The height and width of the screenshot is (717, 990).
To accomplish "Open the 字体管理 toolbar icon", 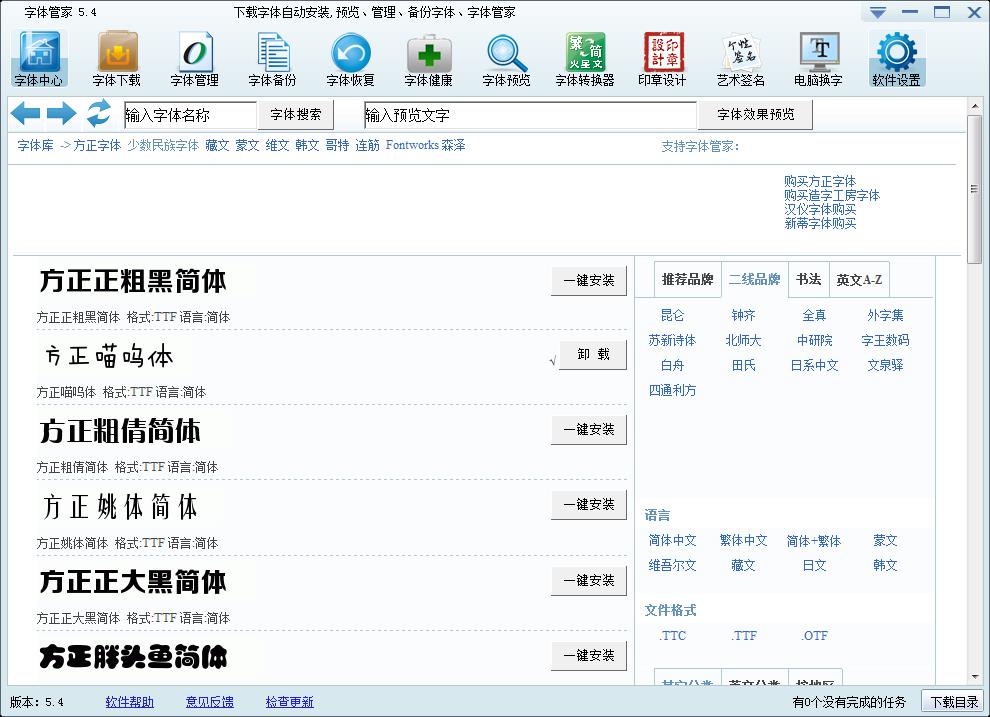I will [194, 59].
